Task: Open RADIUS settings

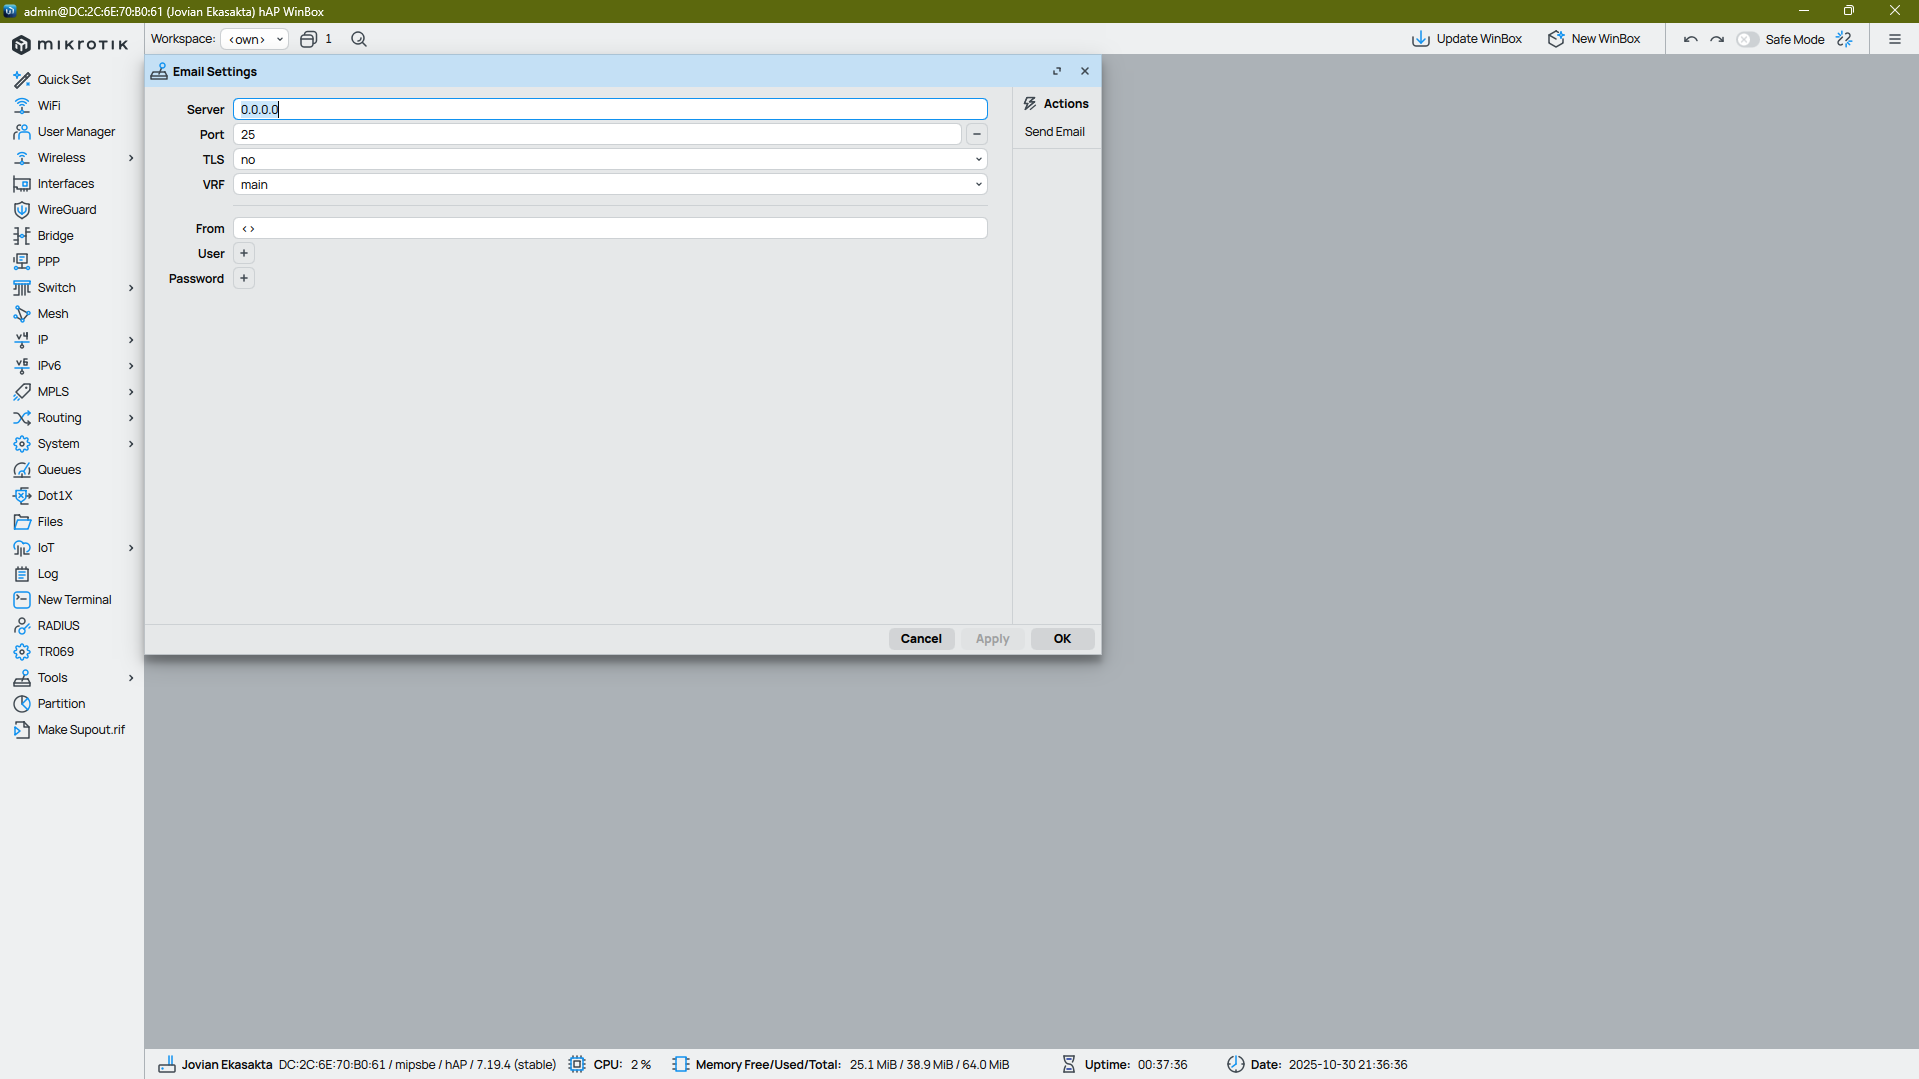Action: click(58, 626)
